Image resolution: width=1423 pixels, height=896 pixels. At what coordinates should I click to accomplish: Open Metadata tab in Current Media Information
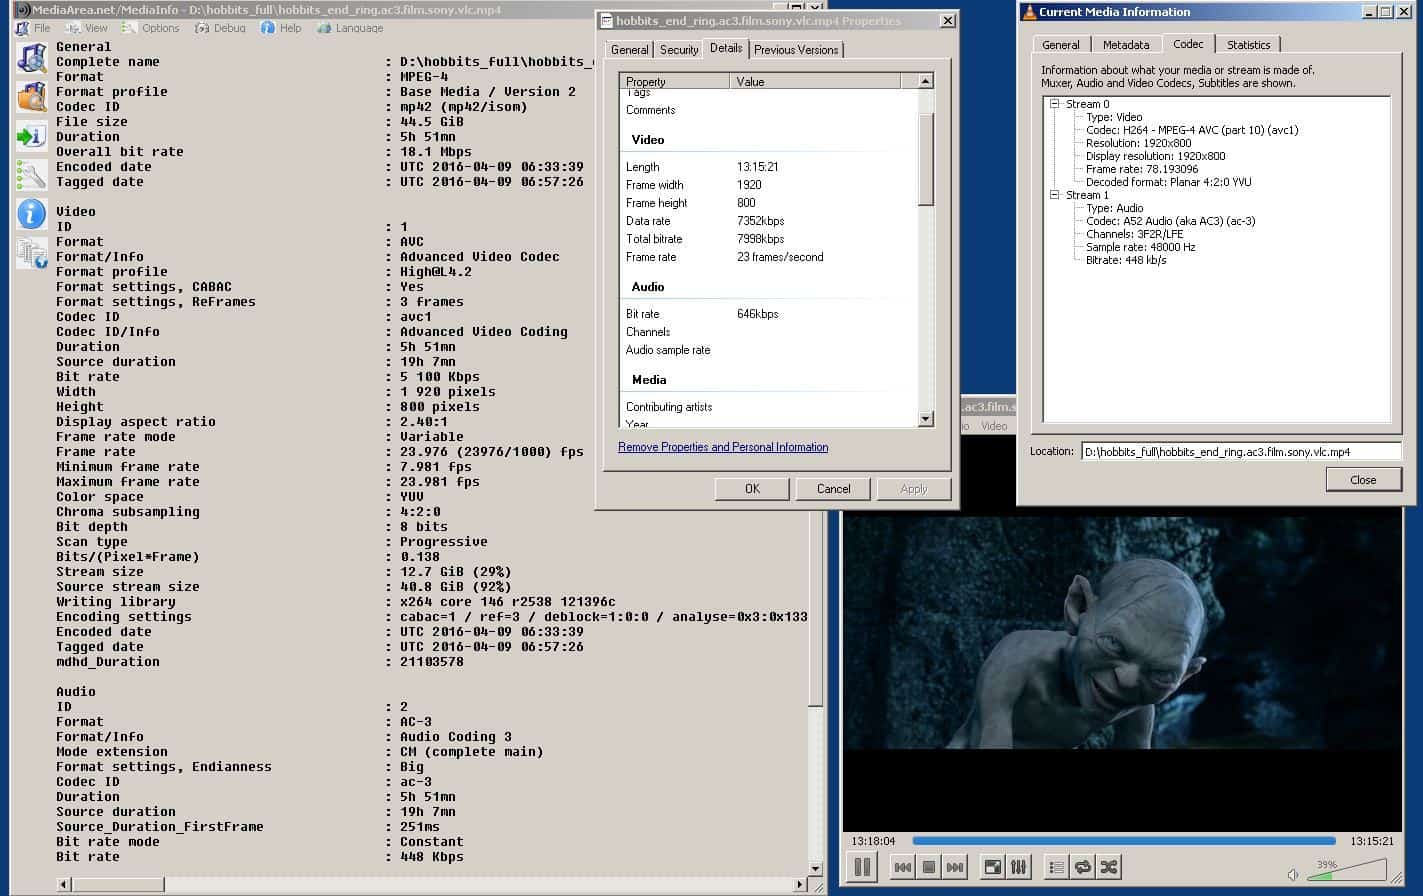tap(1126, 45)
